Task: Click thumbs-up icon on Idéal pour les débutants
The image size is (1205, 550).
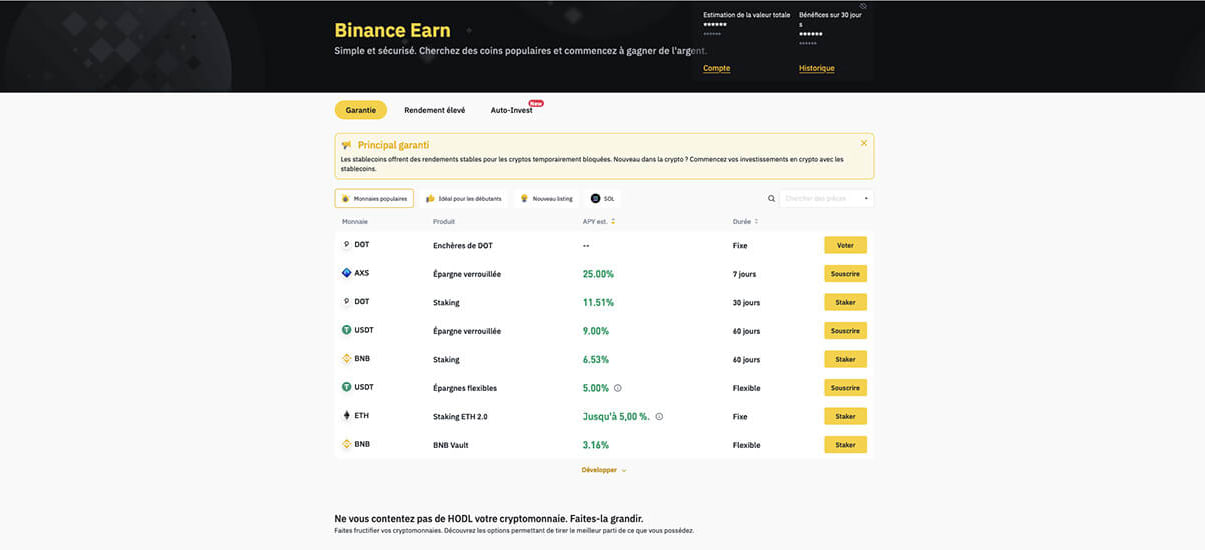Action: tap(430, 199)
